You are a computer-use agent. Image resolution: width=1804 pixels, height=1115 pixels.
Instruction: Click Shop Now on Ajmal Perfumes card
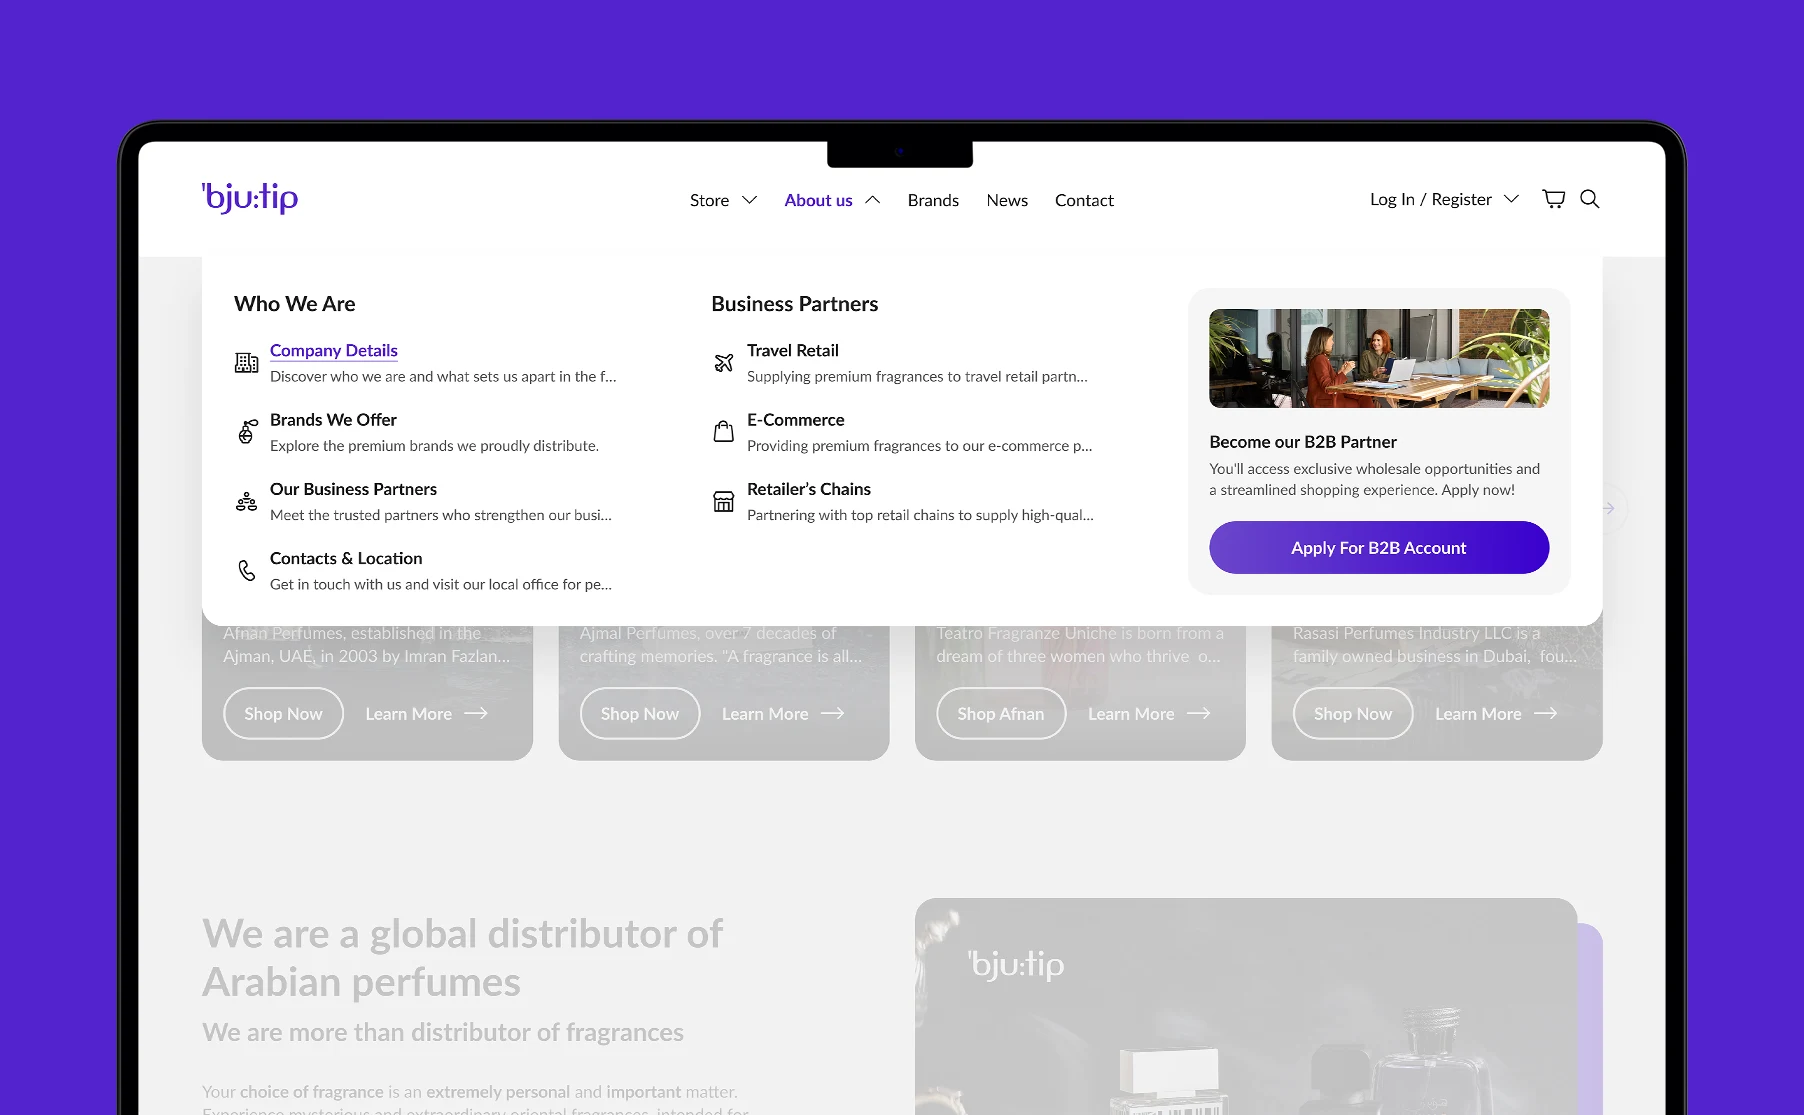coord(640,713)
